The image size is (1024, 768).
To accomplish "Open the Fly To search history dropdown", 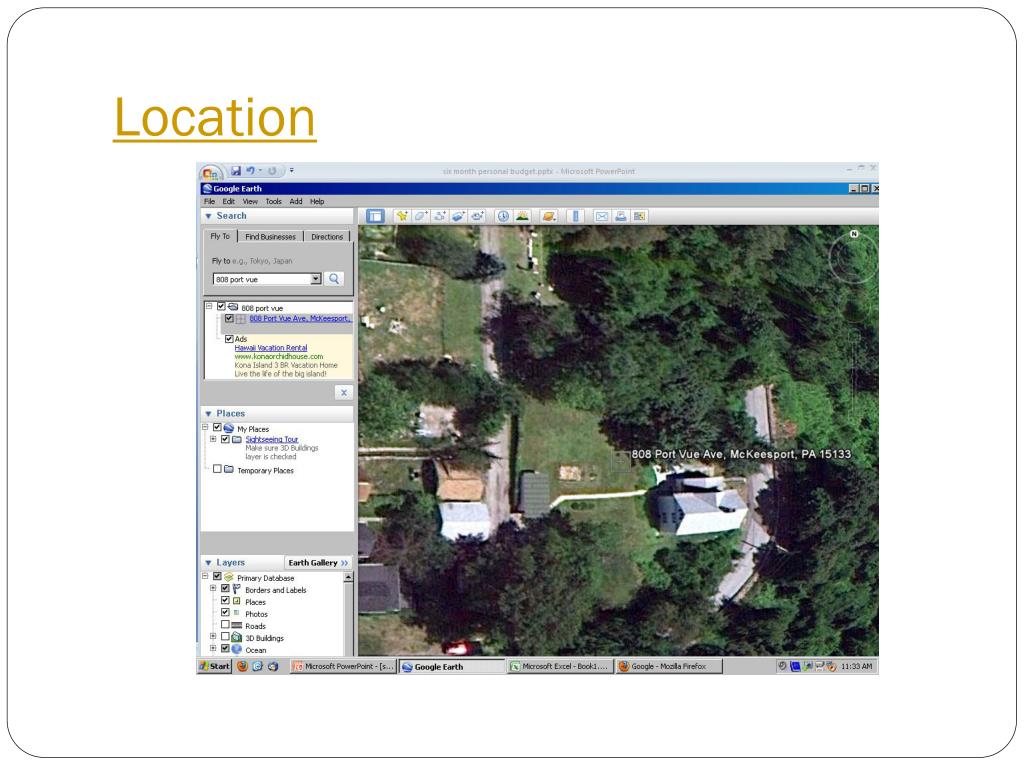I will [316, 279].
